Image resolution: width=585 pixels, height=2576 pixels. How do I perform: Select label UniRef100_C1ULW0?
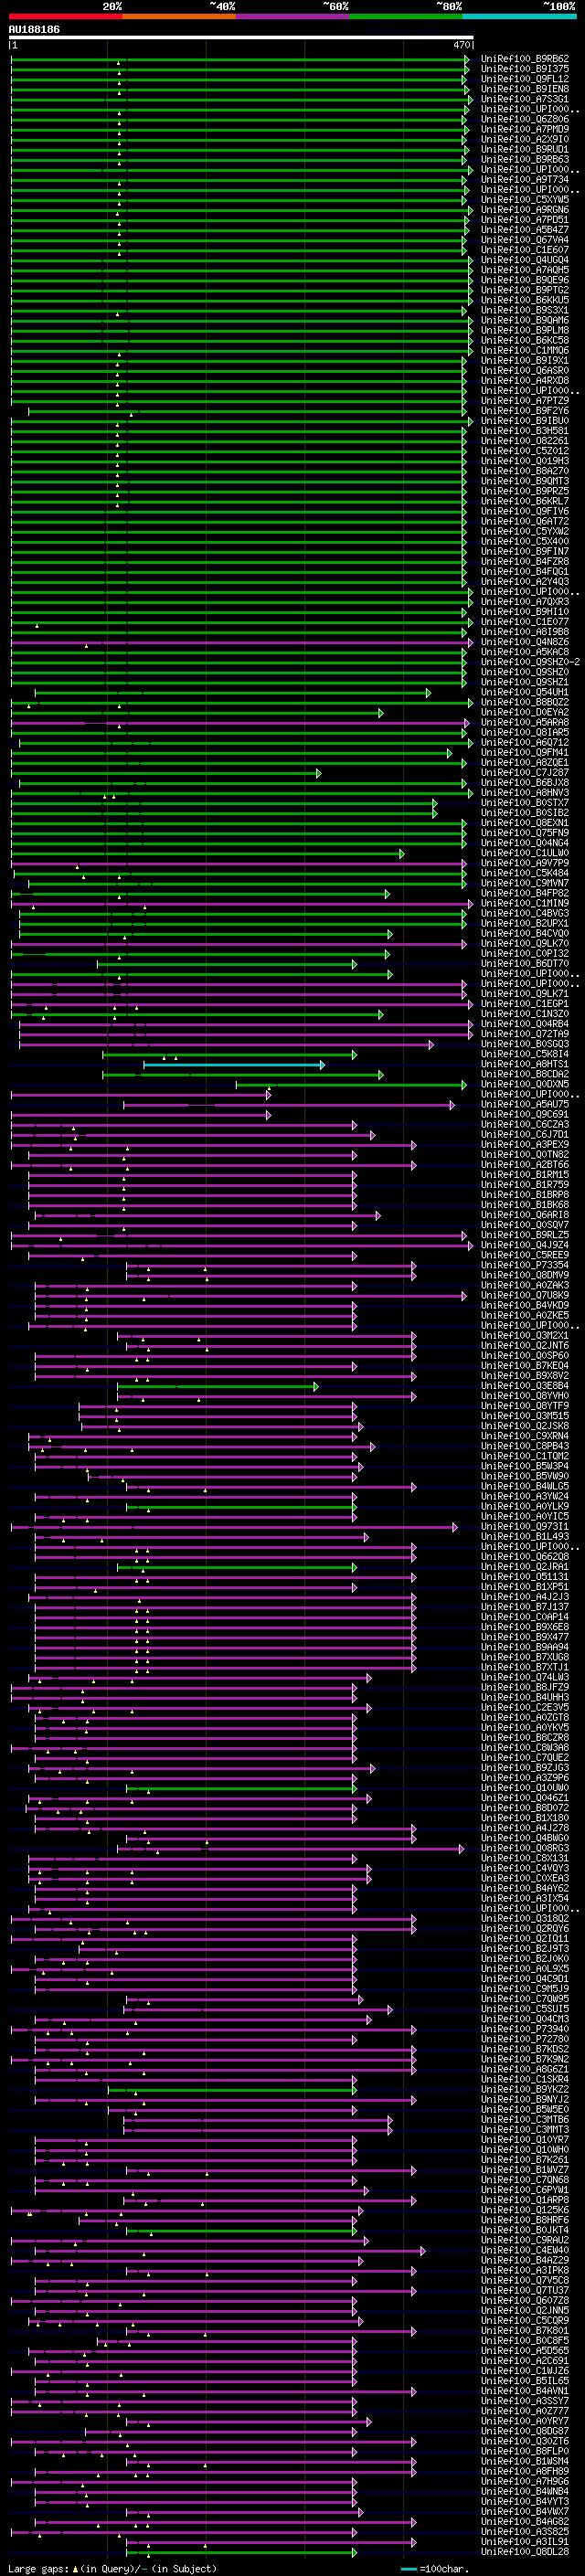click(525, 853)
